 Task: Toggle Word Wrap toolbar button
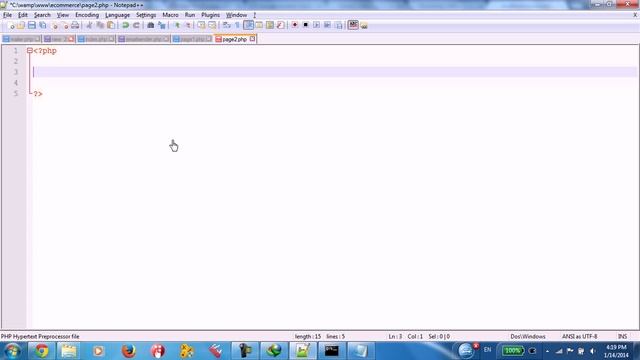tap(227, 25)
